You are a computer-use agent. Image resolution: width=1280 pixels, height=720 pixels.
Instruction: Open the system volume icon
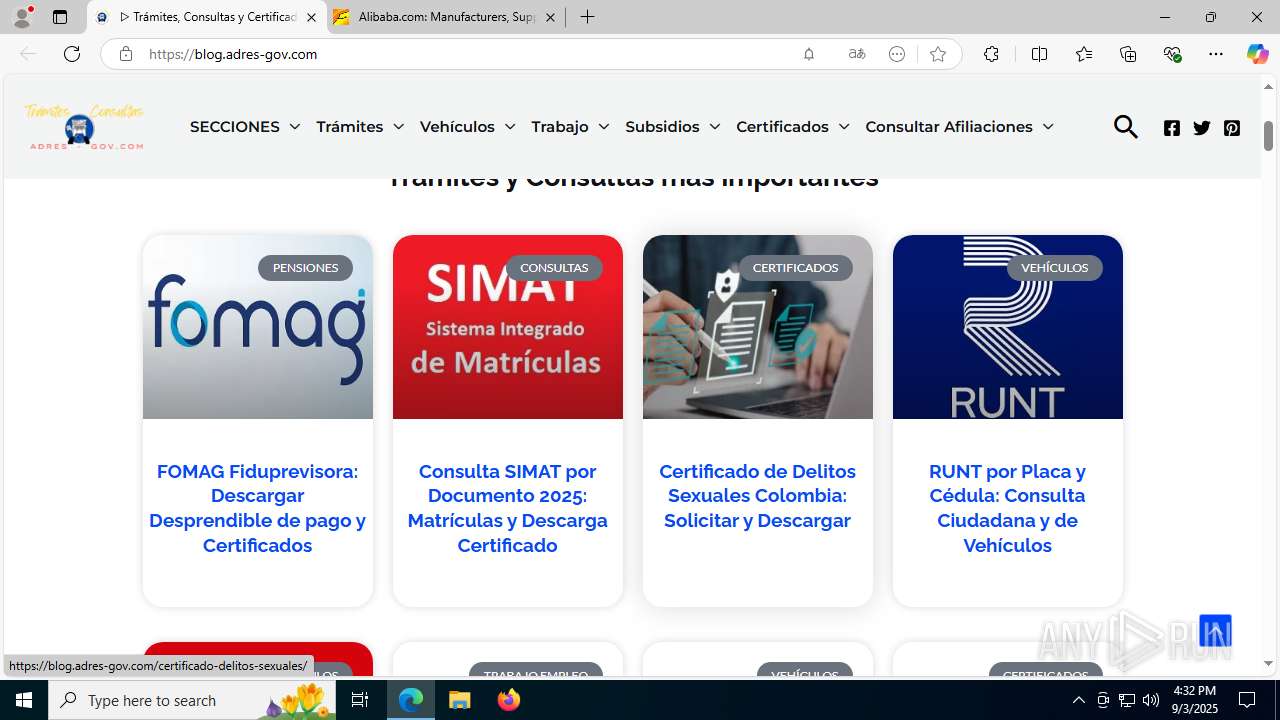1150,700
